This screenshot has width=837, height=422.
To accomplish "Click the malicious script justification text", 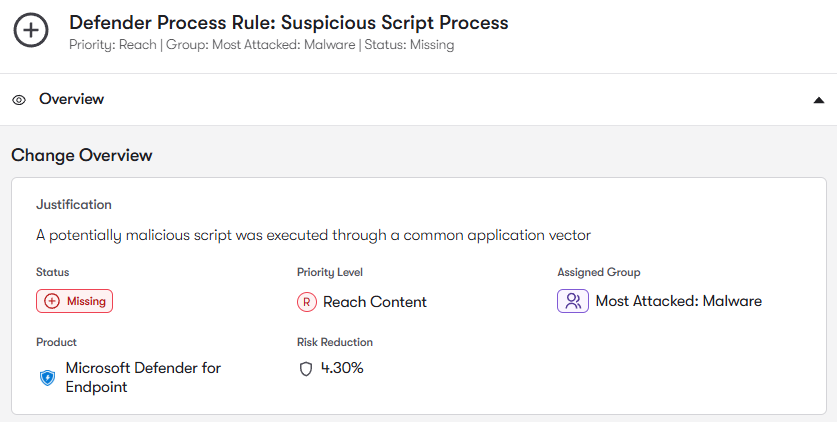I will point(313,235).
